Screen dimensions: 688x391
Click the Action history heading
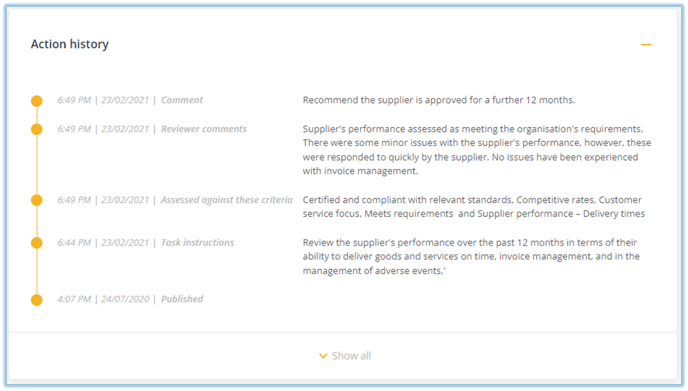(x=70, y=44)
